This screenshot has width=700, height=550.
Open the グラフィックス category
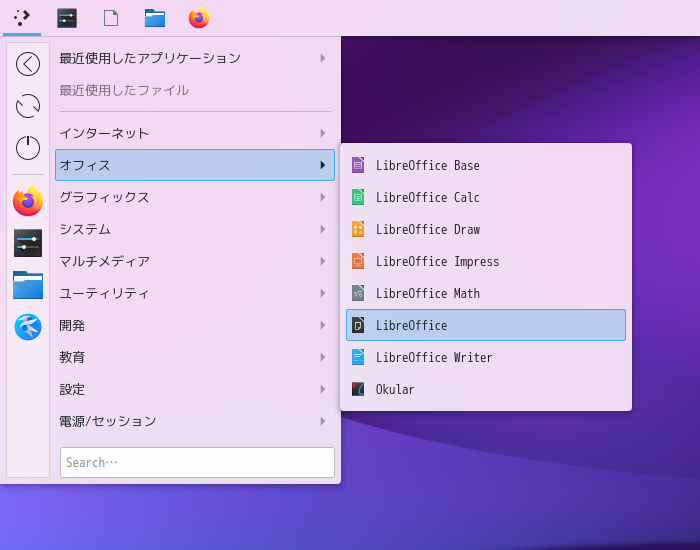point(195,197)
